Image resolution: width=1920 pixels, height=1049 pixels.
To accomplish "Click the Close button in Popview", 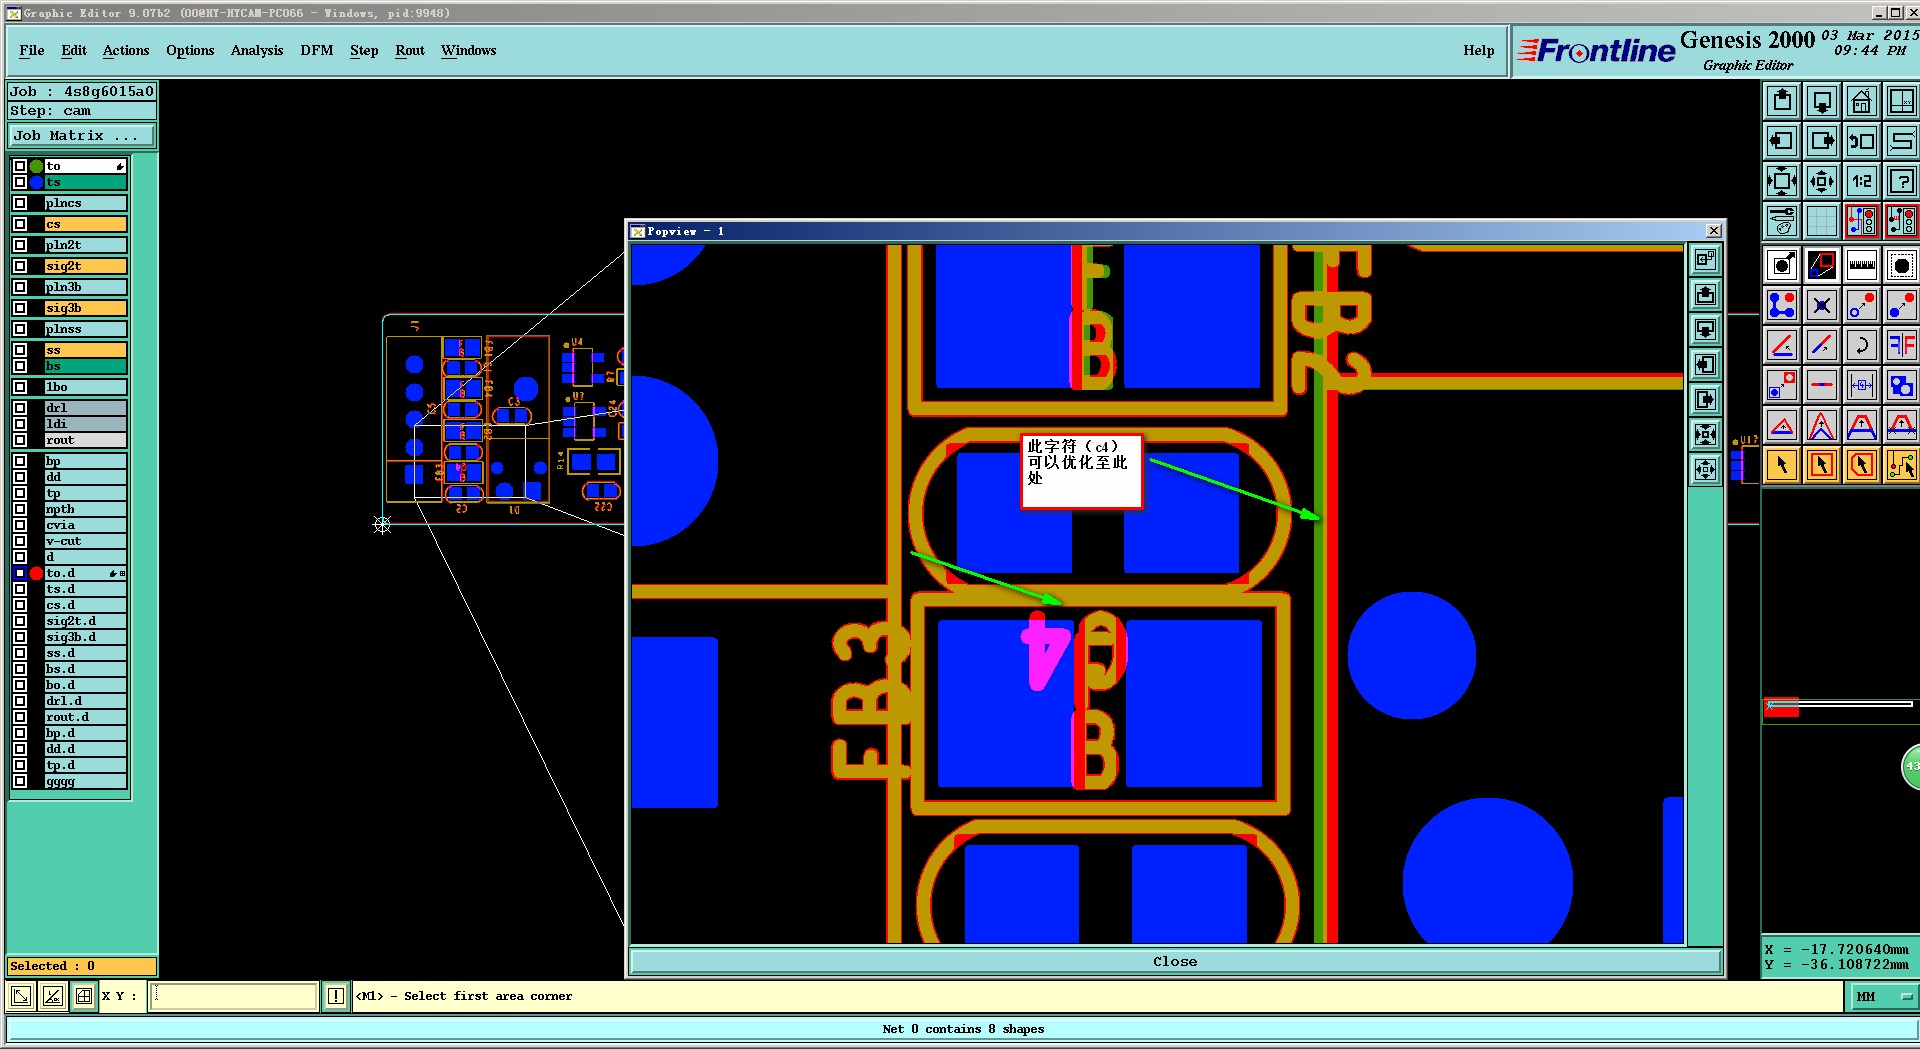I will (1175, 962).
